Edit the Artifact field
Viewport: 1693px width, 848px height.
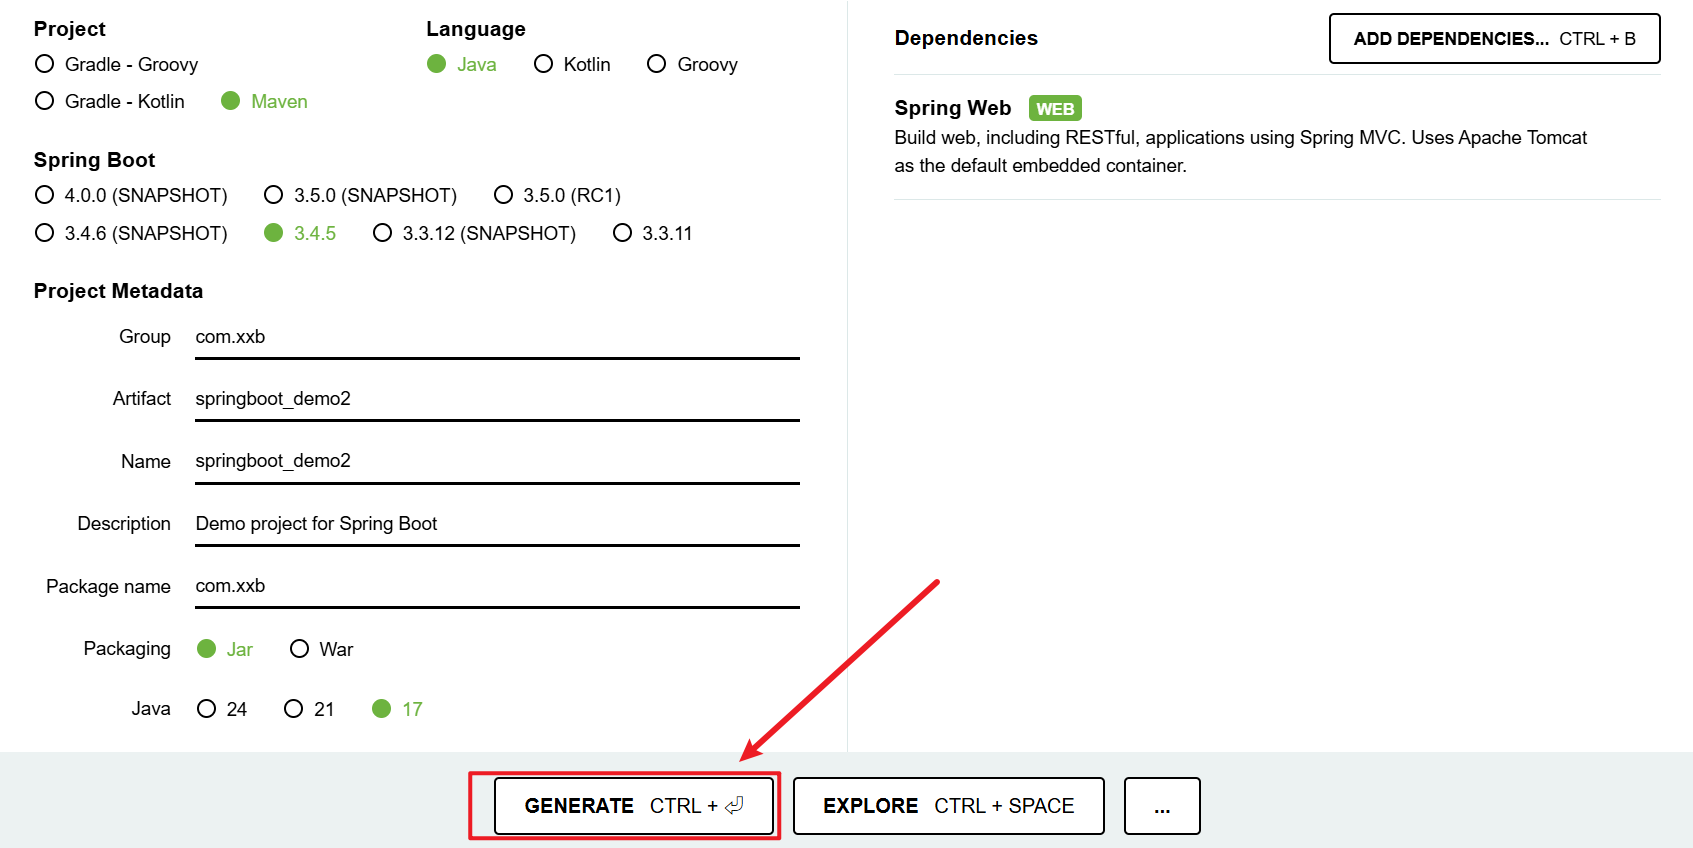(497, 399)
